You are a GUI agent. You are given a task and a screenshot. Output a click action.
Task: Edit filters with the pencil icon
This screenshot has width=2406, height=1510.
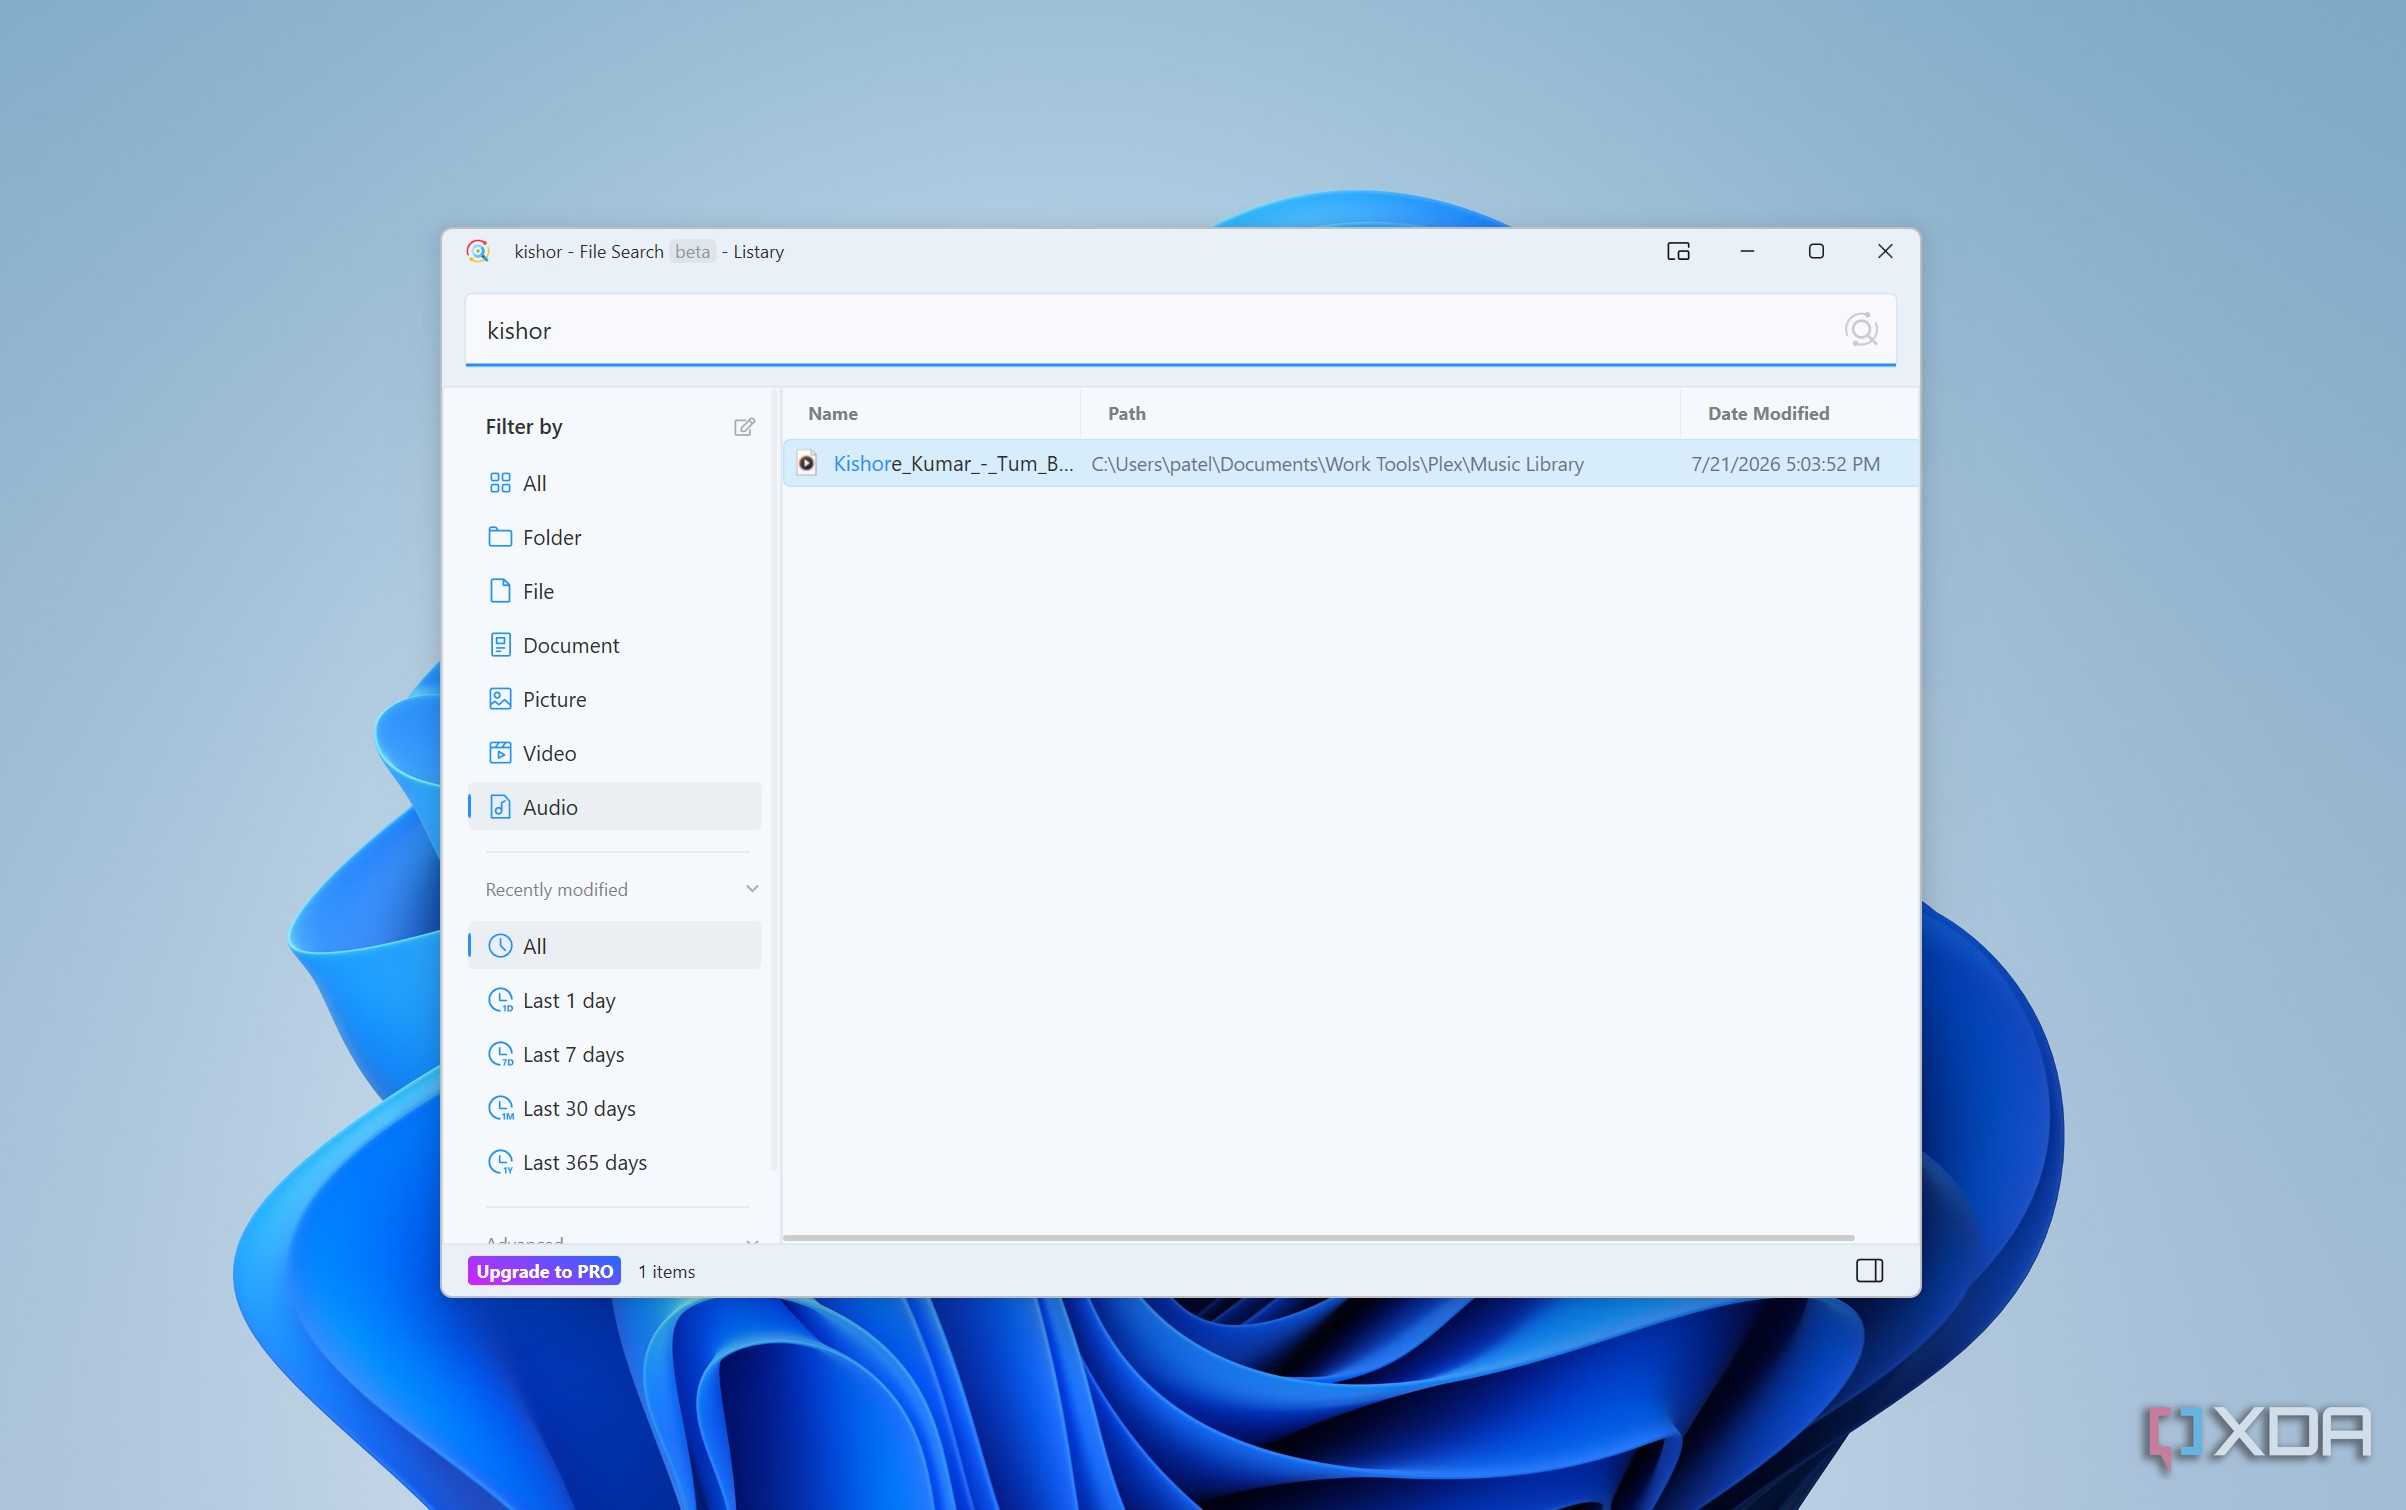(744, 427)
